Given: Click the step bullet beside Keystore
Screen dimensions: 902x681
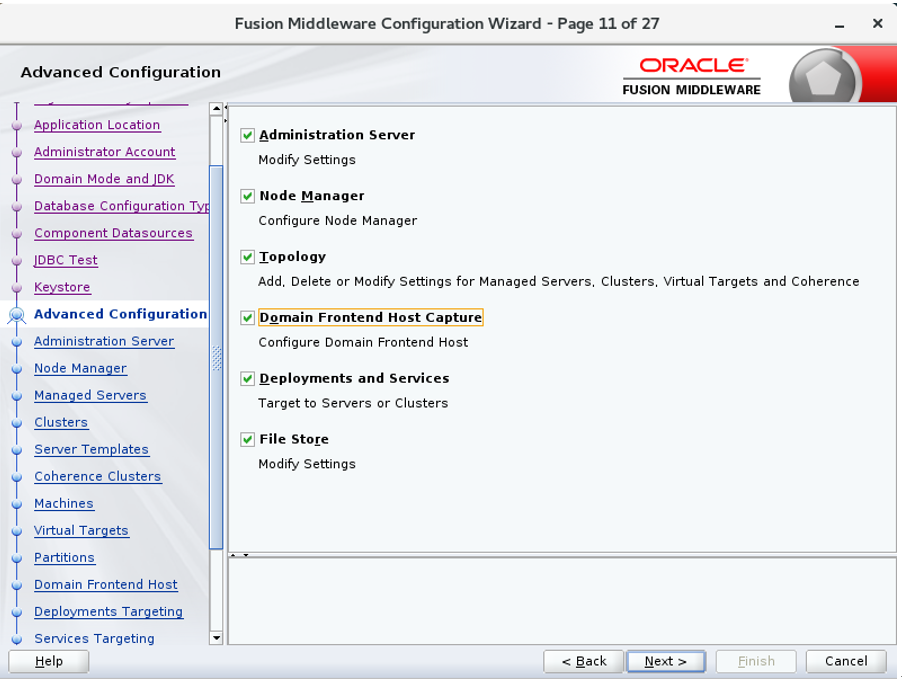Looking at the screenshot, I should pos(17,288).
